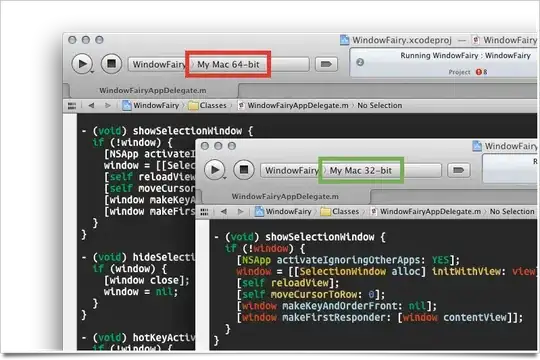The width and height of the screenshot is (540, 360).
Task: Click 'makeFirstResponder' in front window code
Action: click(334, 318)
